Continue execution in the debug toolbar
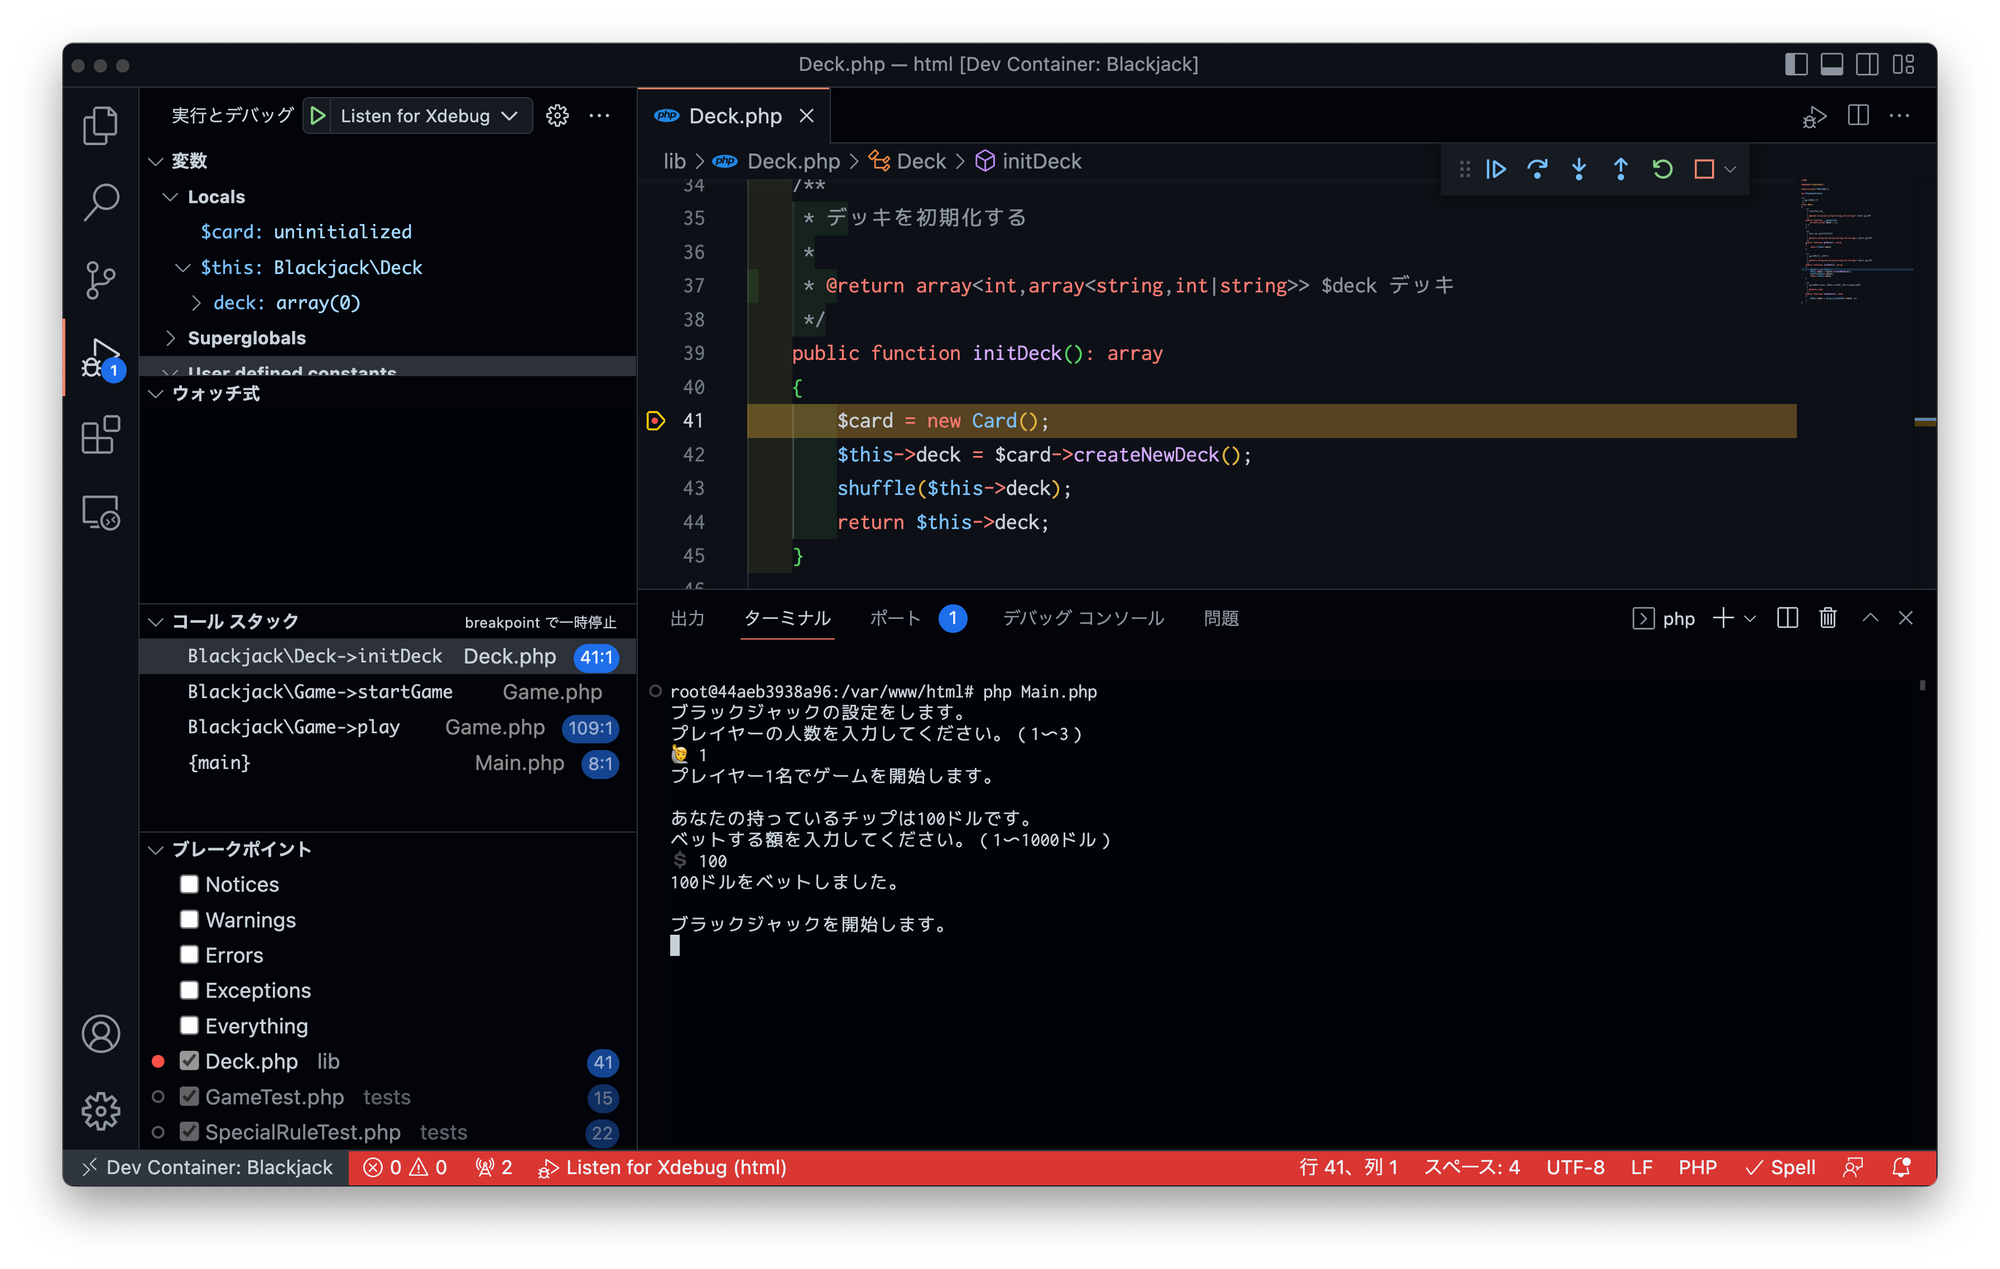This screenshot has width=2000, height=1269. coord(1495,169)
